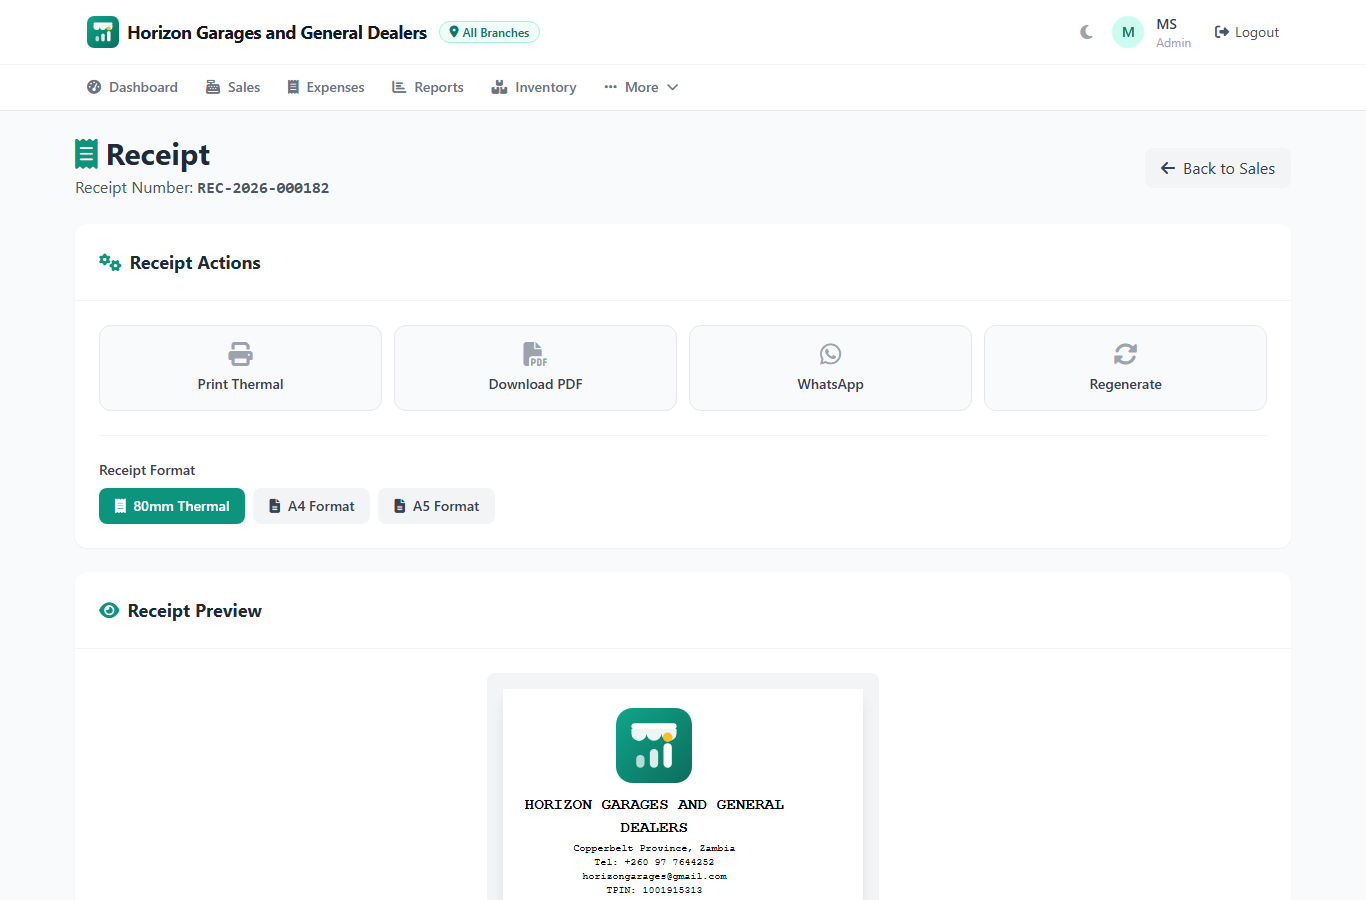Expand the More menu chevron
This screenshot has height=900, width=1366.
coord(673,87)
